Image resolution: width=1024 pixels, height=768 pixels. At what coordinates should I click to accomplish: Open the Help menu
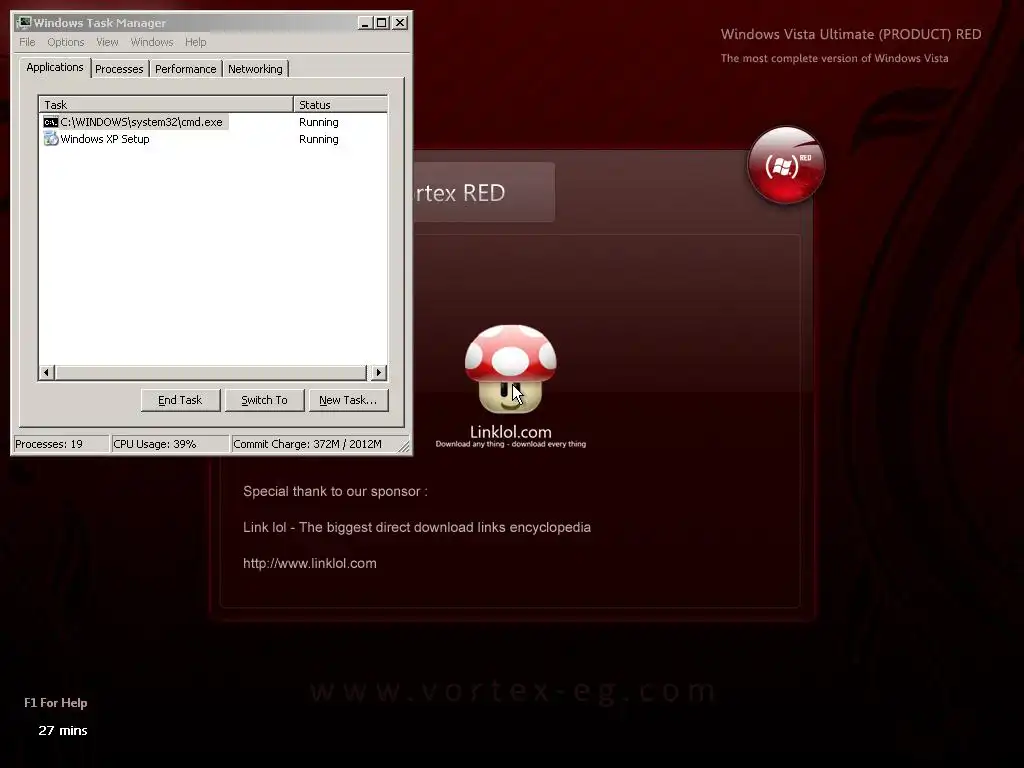pos(195,42)
